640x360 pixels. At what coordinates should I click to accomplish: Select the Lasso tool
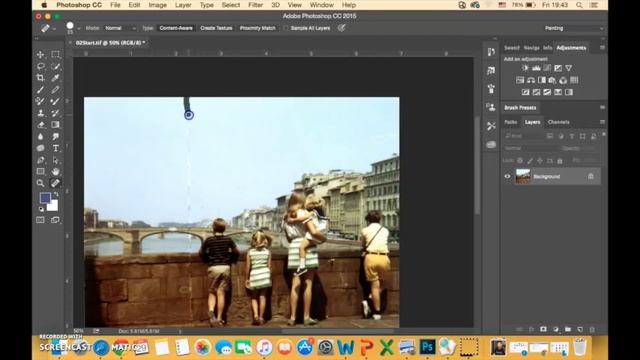[40, 66]
